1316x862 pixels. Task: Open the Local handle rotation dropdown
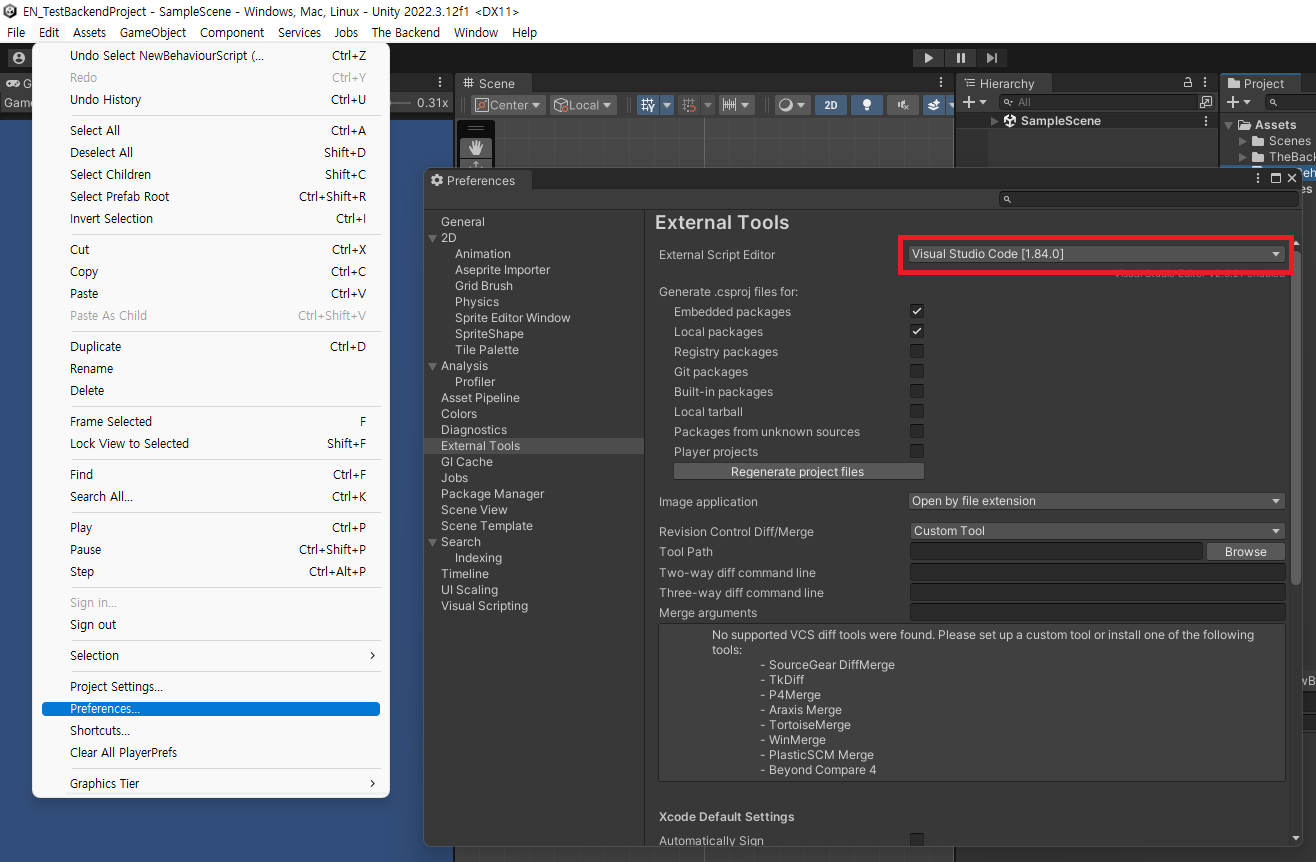tap(583, 105)
